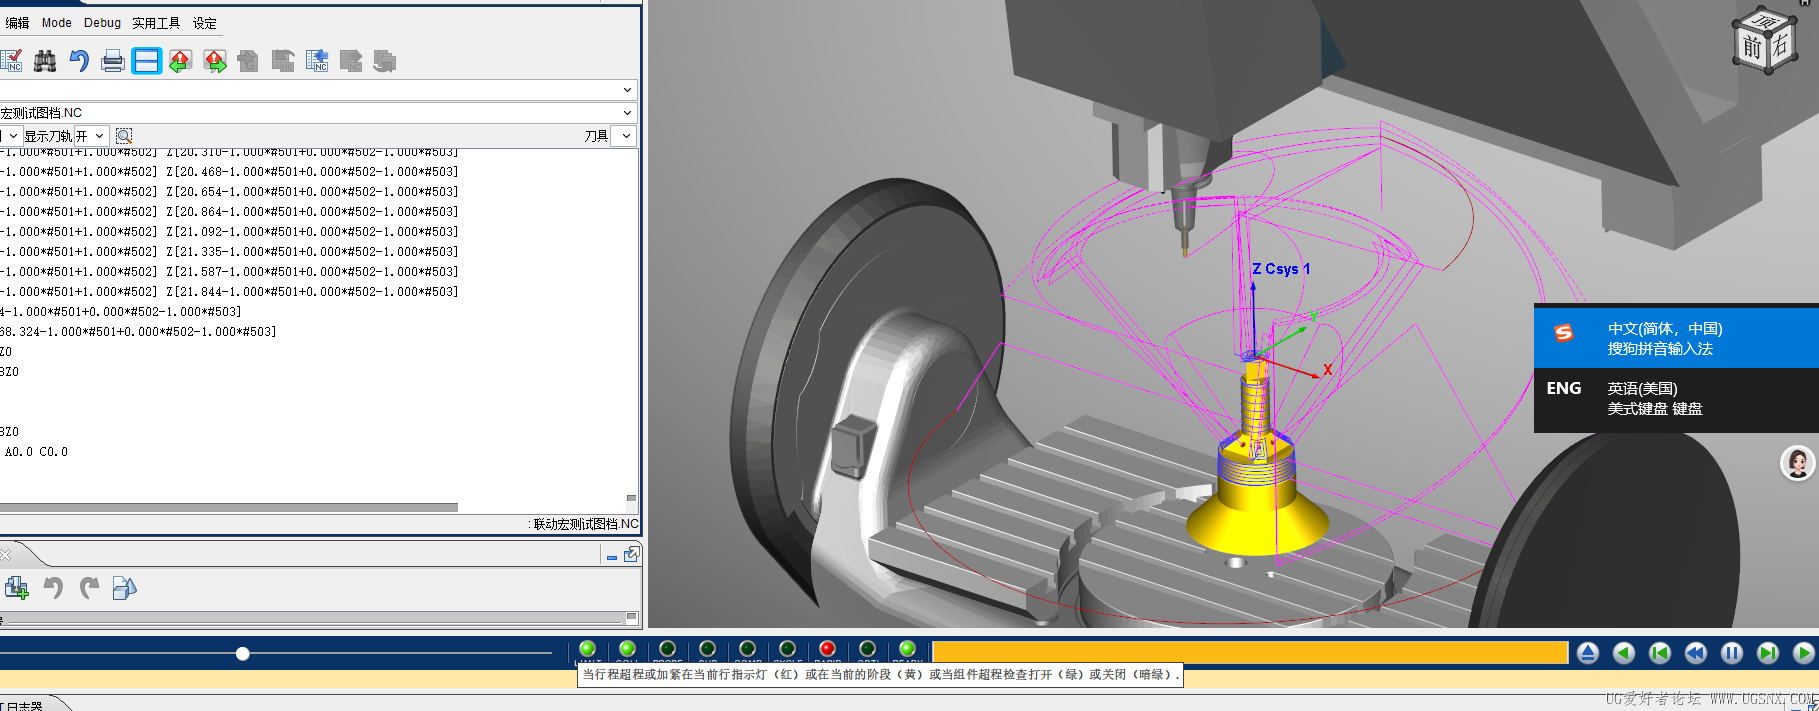Toggle the green READY indicator light

[908, 649]
